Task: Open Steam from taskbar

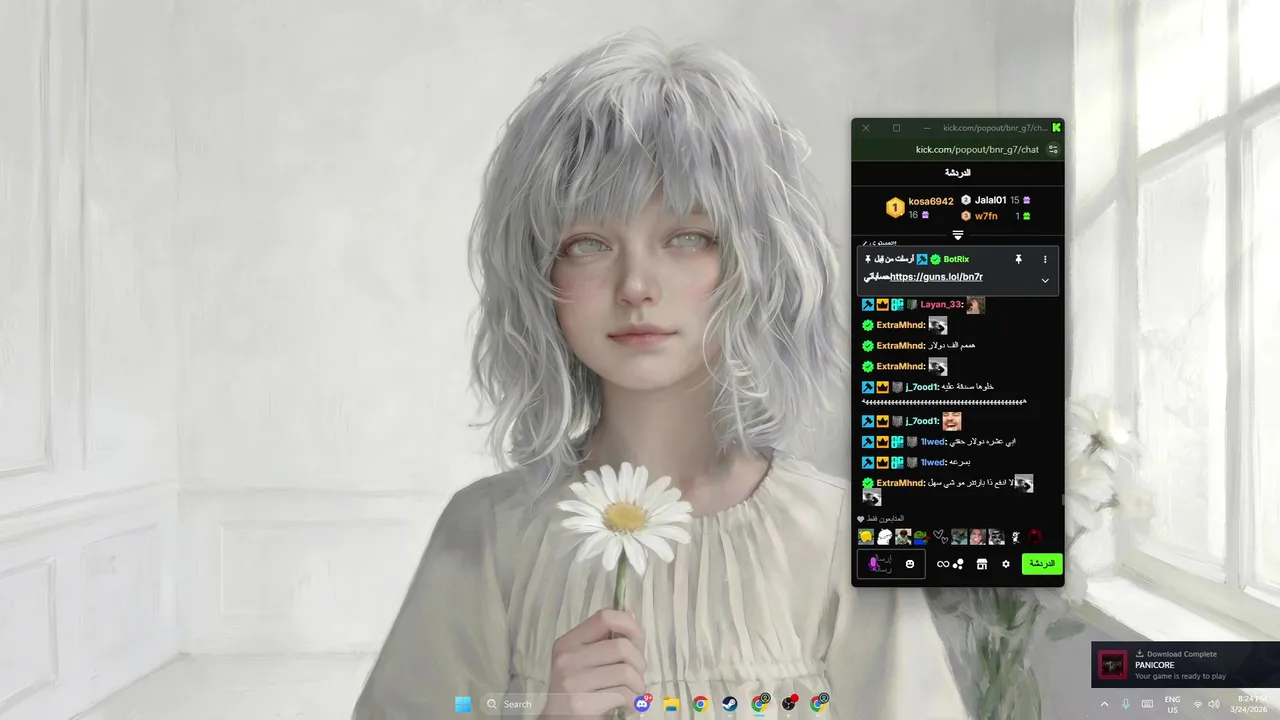Action: tap(730, 704)
